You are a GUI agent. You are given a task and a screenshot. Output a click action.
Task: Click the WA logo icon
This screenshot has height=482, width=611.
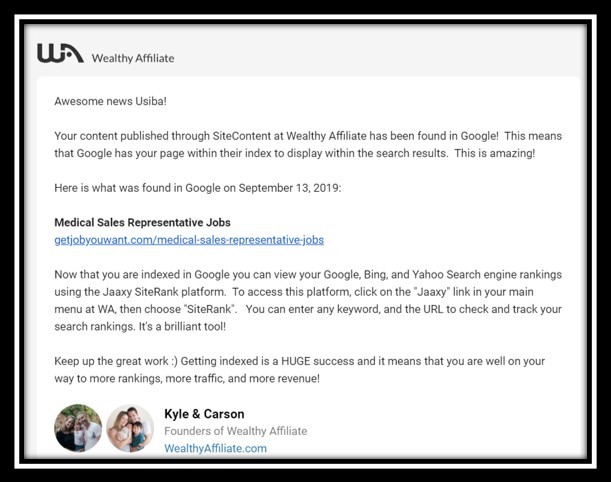(60, 53)
